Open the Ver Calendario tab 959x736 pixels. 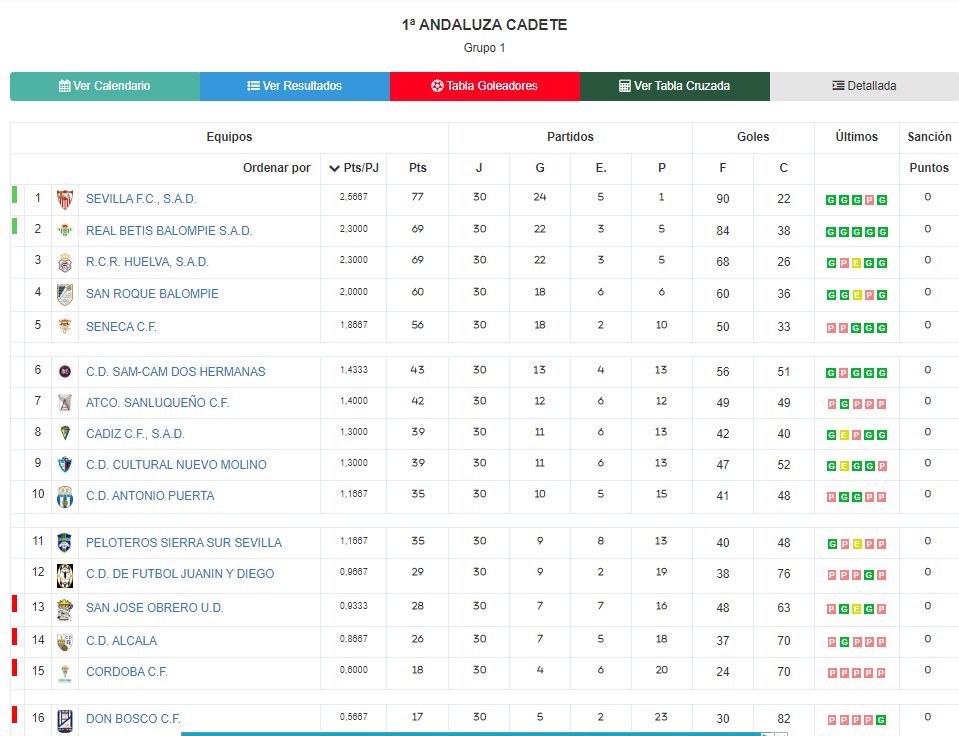click(x=105, y=86)
